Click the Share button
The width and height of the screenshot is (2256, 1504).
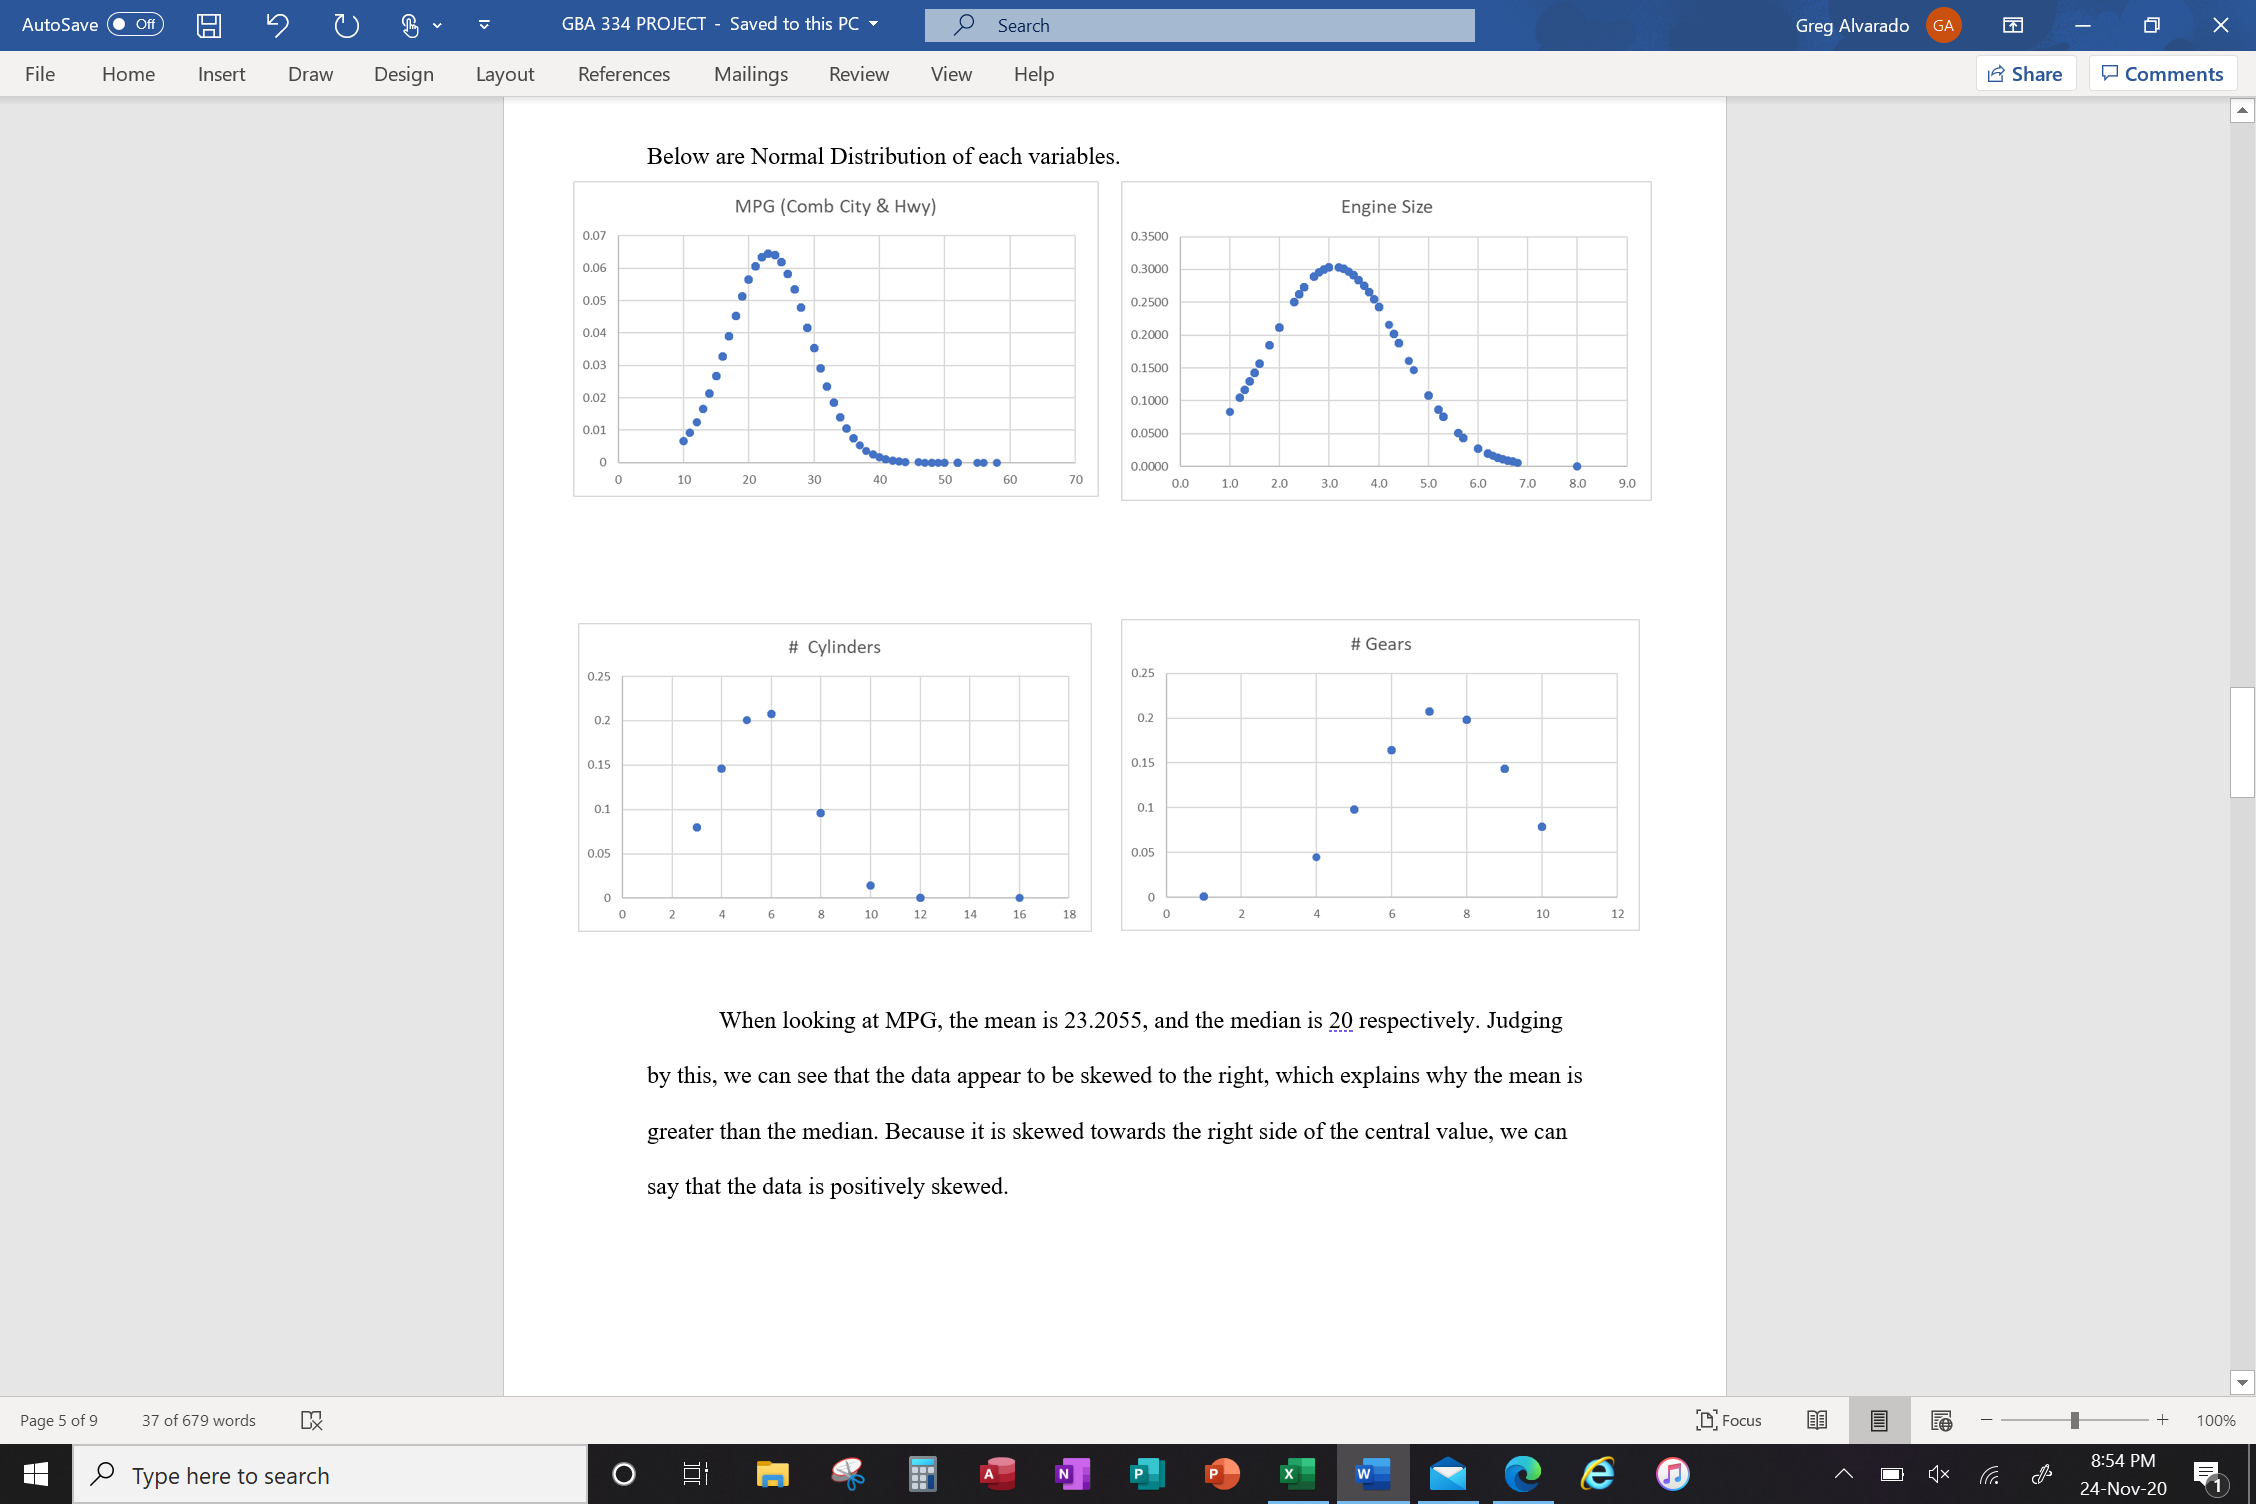2025,74
